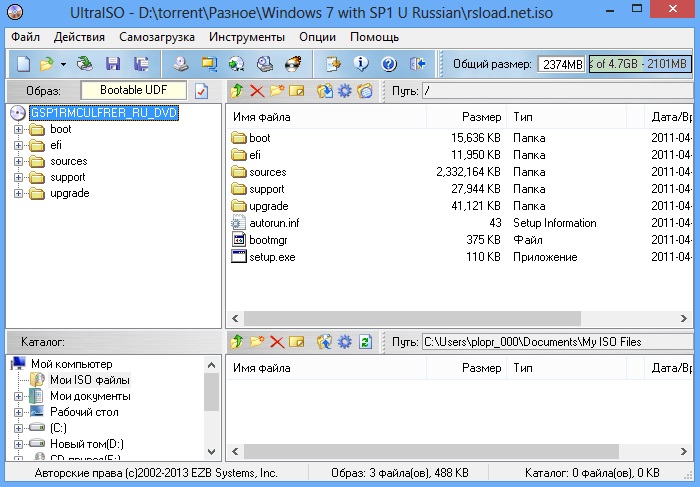700x487 pixels.
Task: Click the checkmark image properties icon beside Bootable UDF
Action: (201, 91)
